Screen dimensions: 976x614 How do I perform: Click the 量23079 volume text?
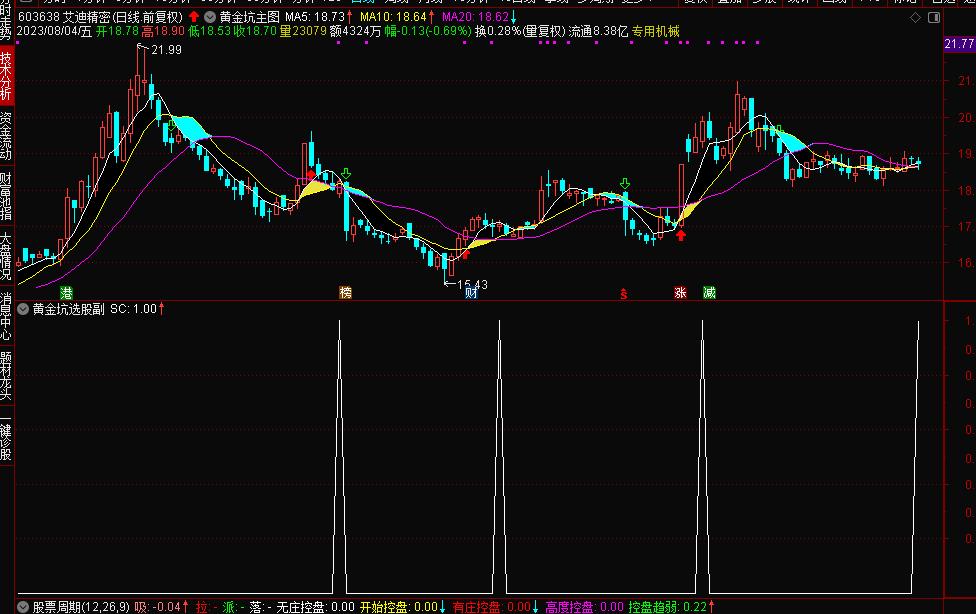coord(303,31)
